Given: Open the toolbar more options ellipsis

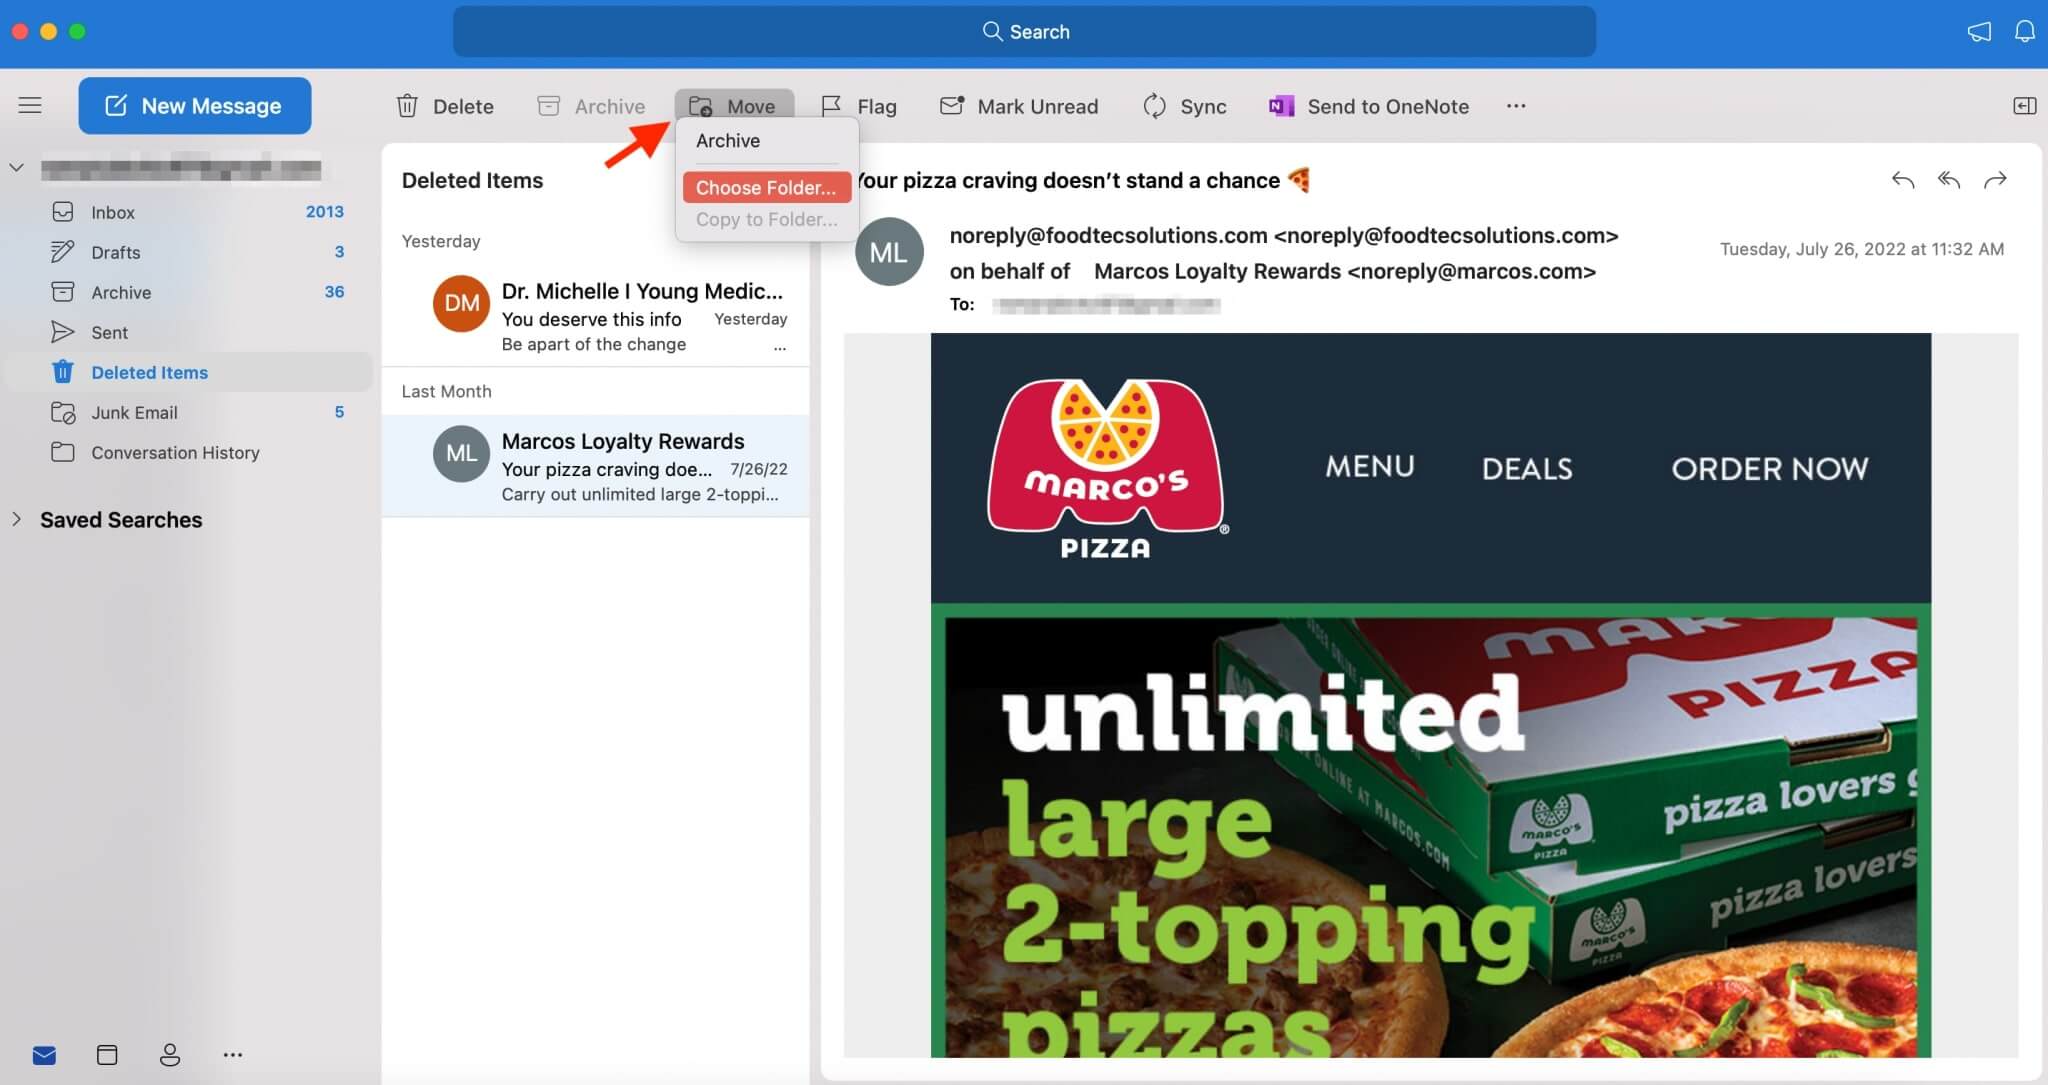Looking at the screenshot, I should (x=1516, y=106).
